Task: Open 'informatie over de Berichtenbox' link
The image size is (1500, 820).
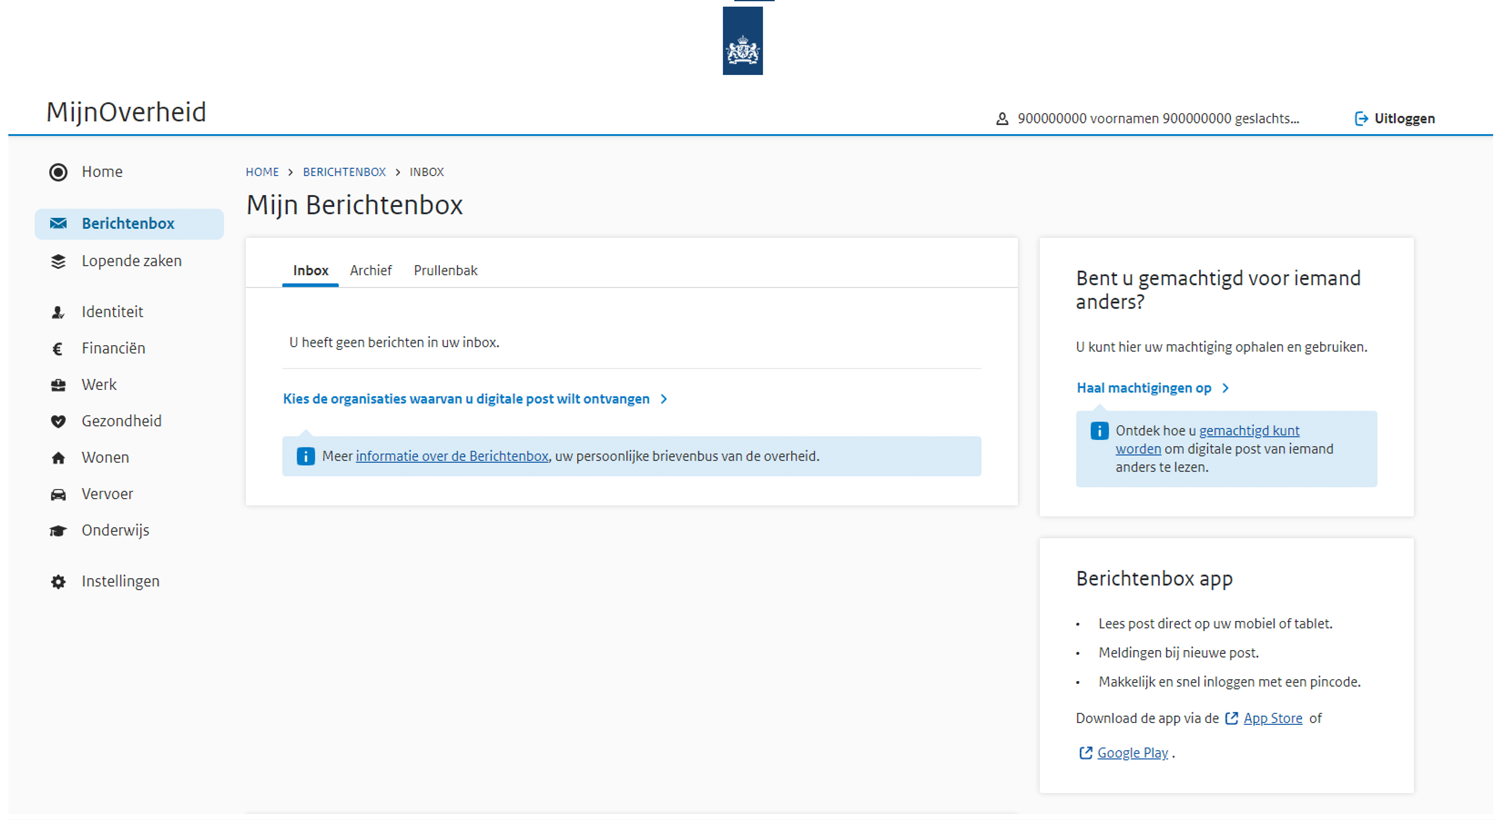Action: coord(452,456)
